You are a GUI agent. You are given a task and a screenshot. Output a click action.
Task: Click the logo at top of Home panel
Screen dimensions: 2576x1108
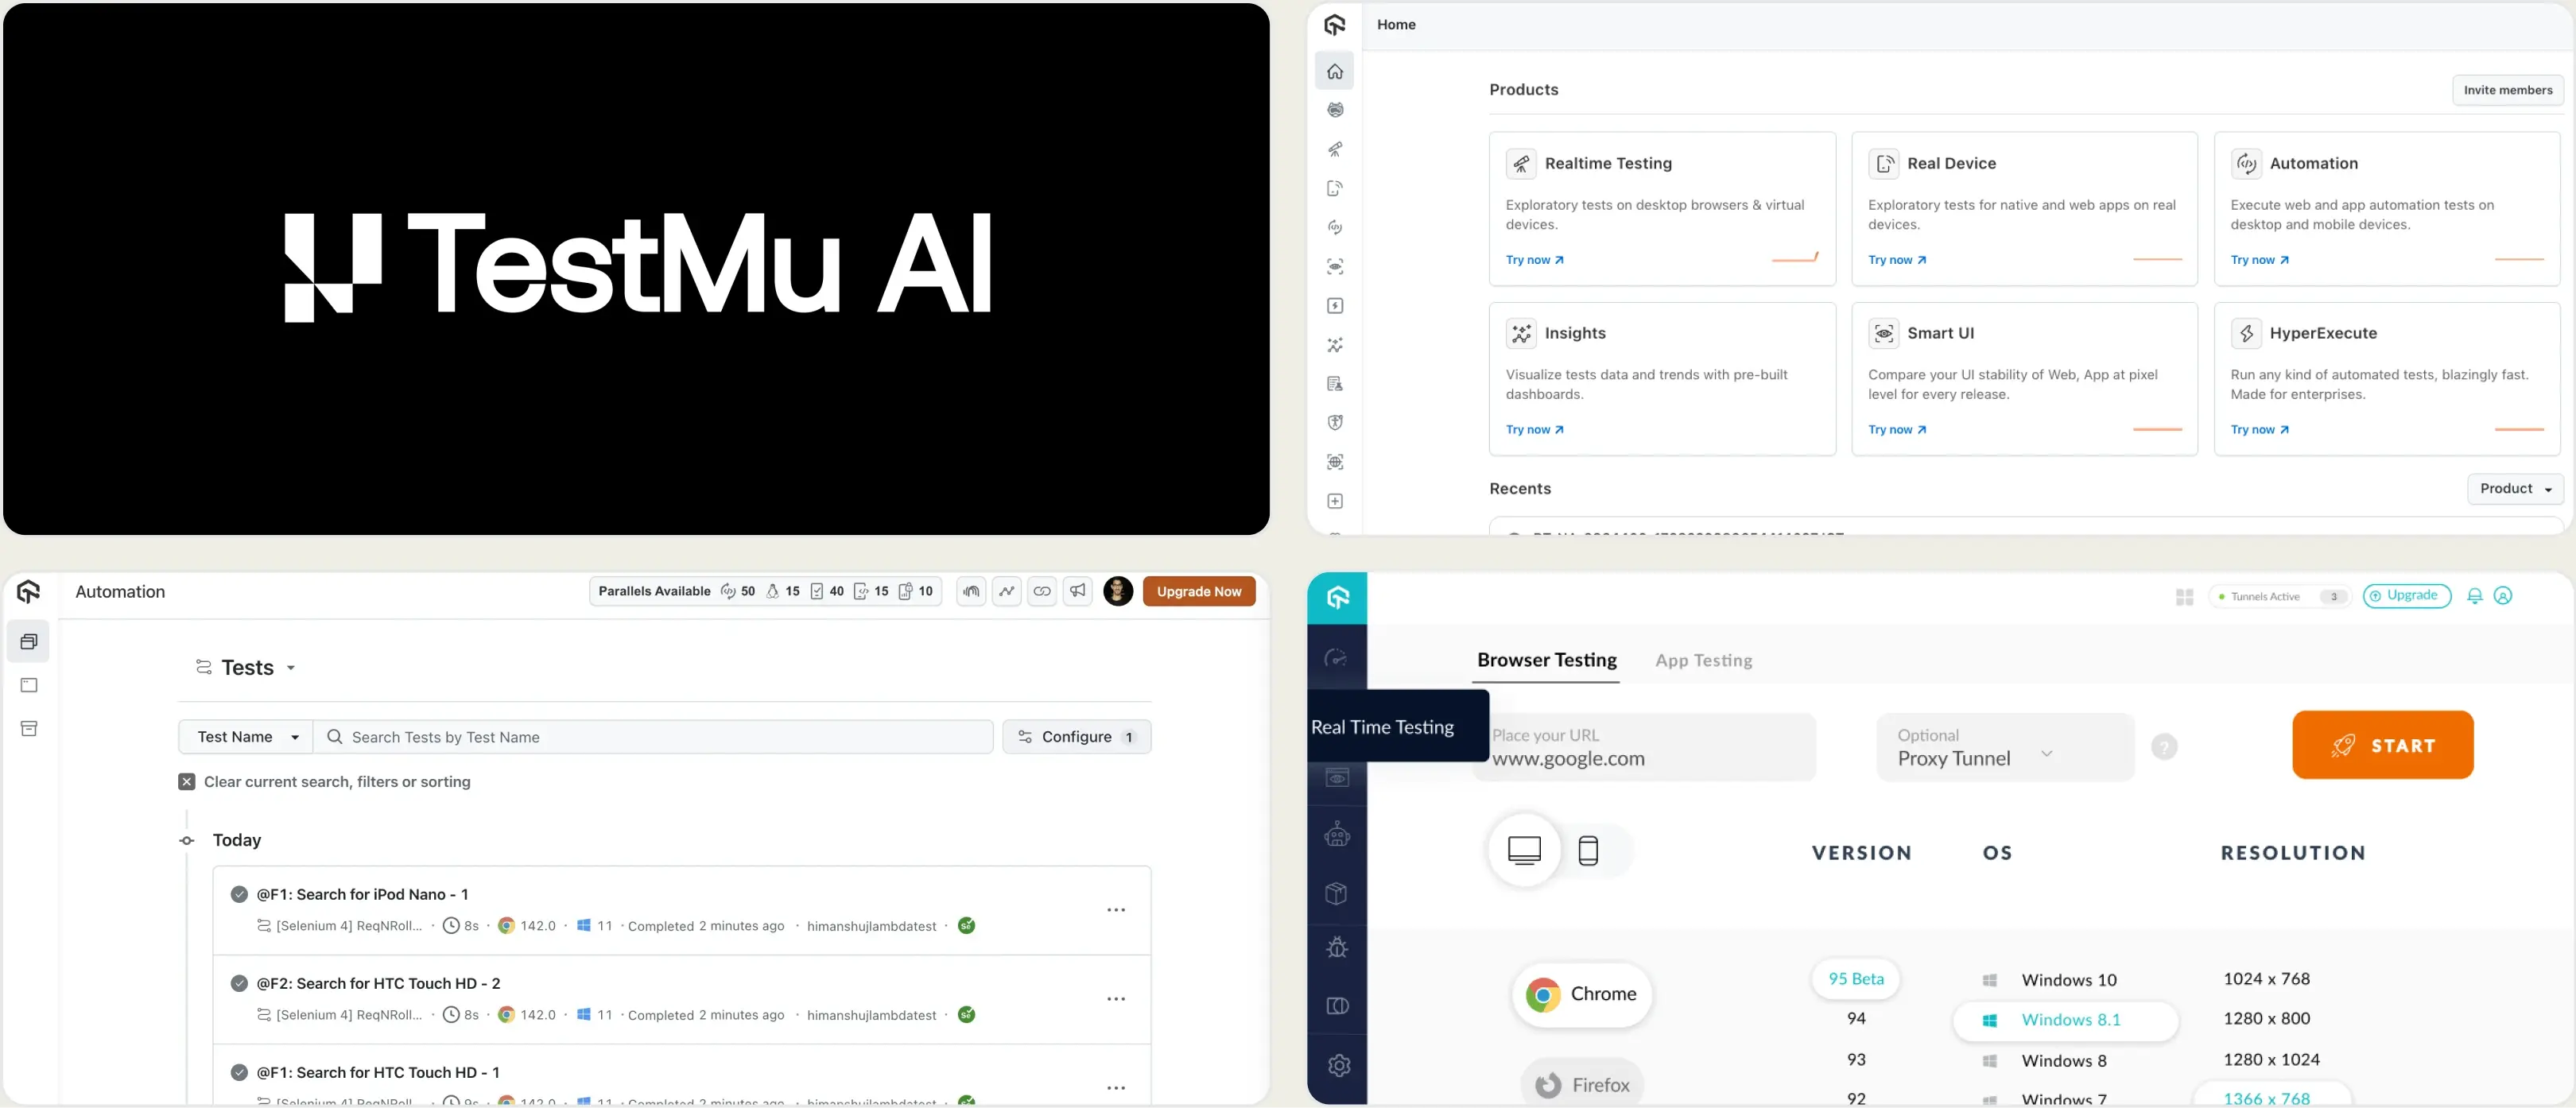(1335, 25)
